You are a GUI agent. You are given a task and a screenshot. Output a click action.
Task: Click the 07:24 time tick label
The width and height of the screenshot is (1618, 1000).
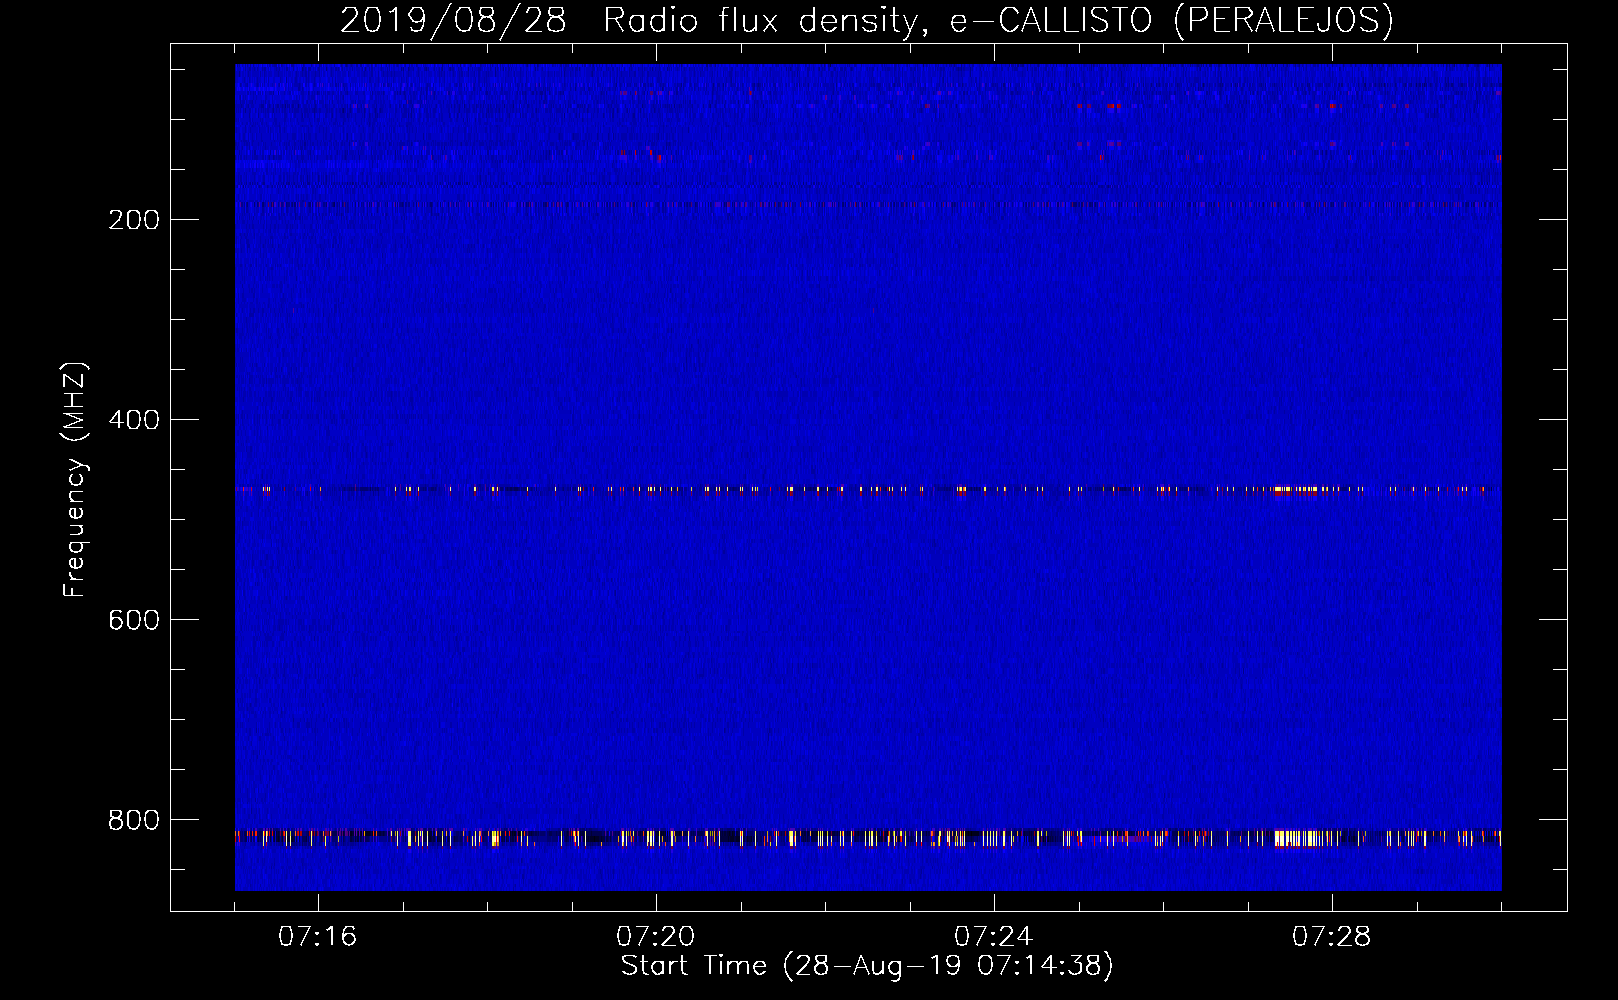point(994,937)
